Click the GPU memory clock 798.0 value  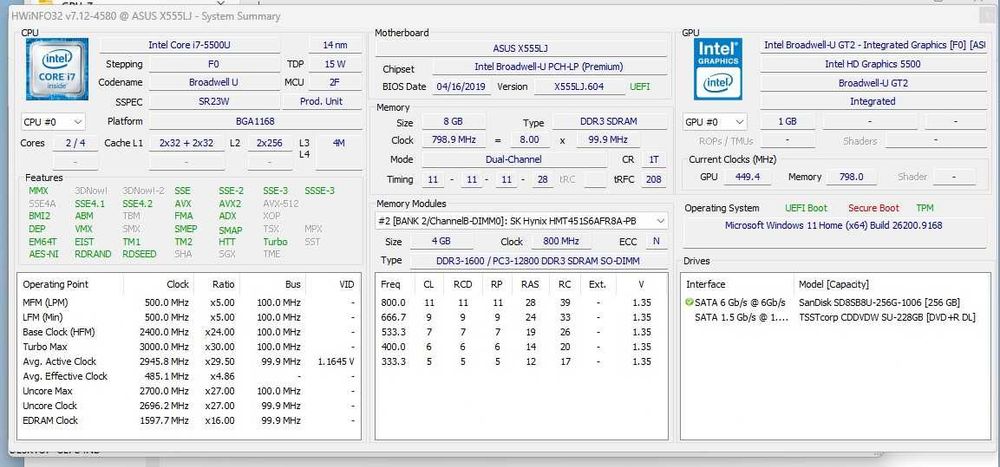851,177
